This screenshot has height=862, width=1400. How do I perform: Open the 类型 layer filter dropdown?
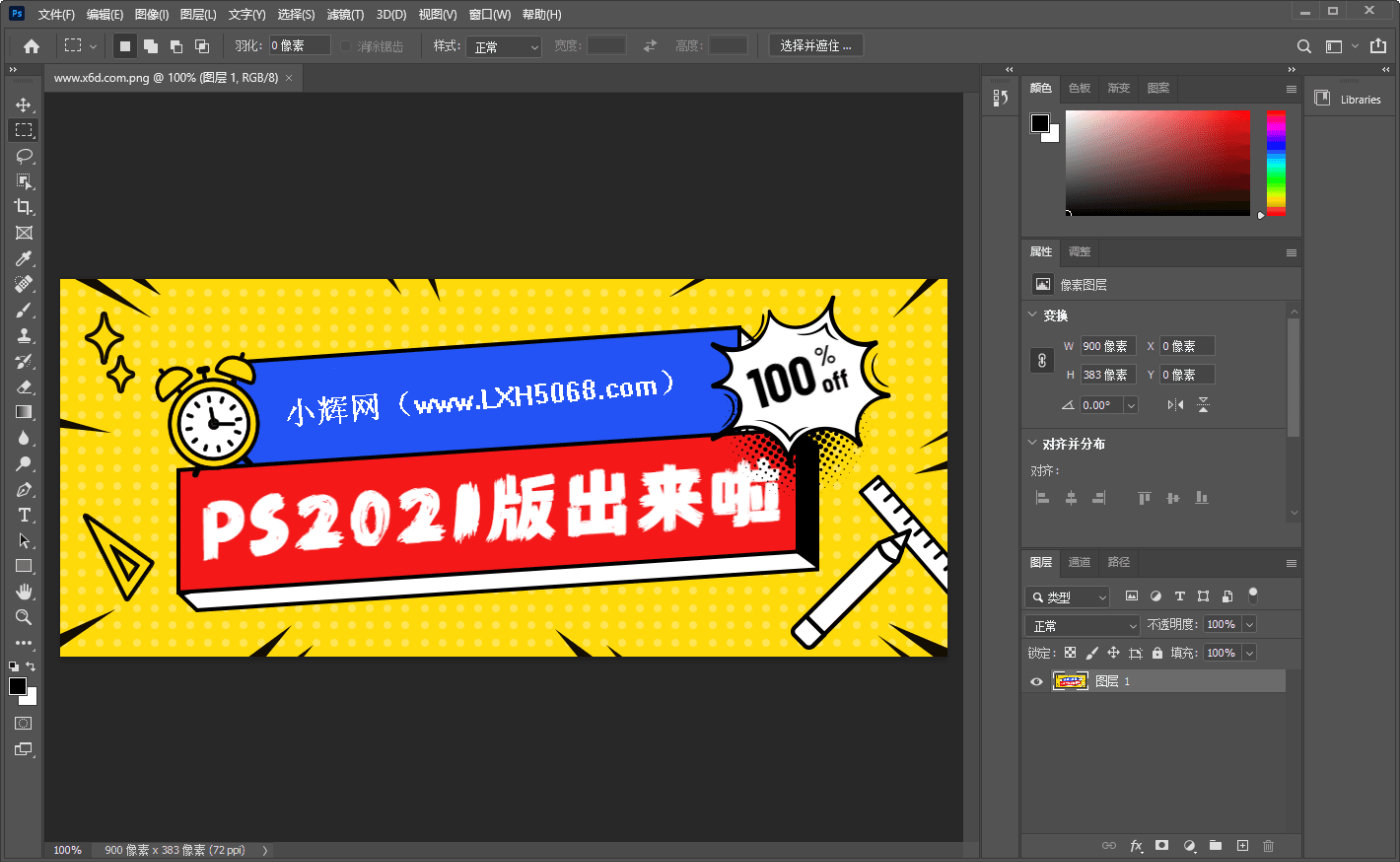(1067, 597)
